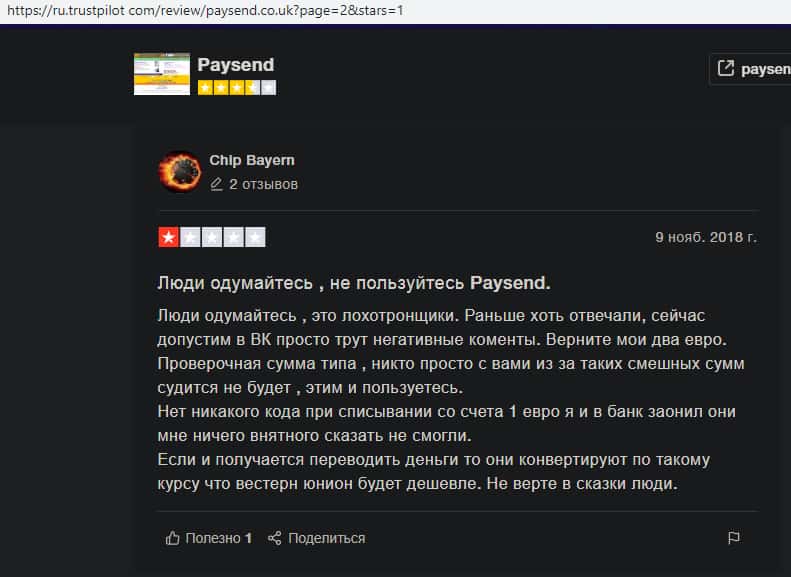This screenshot has height=577, width=791.
Task: Click the share icon next to Поделиться
Action: [x=274, y=538]
